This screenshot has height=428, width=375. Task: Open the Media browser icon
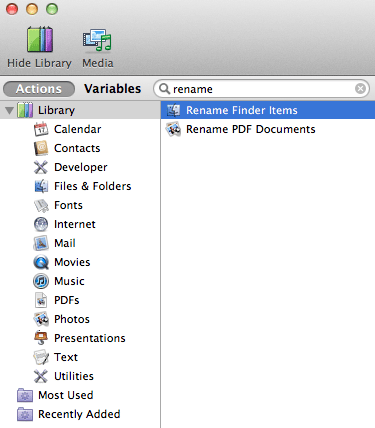97,40
